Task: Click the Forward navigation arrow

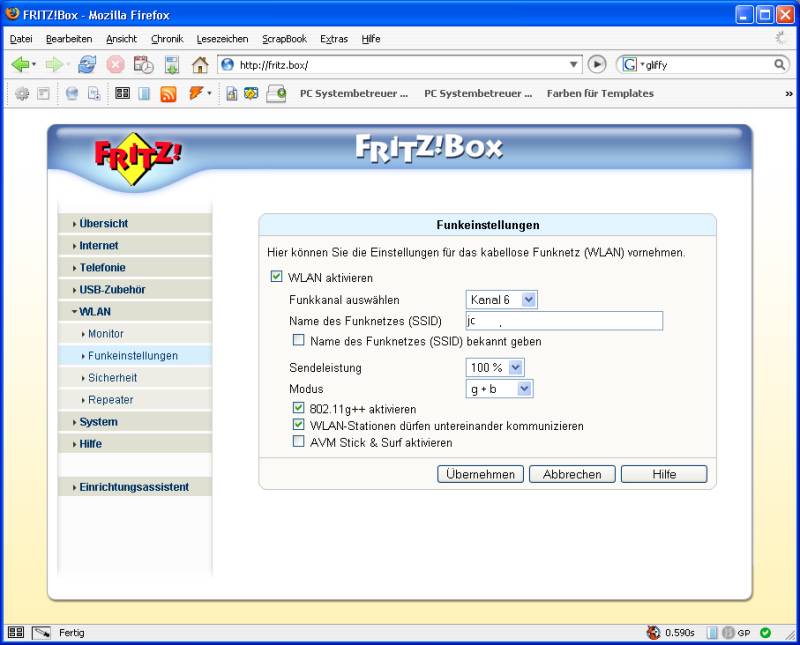Action: 53,65
